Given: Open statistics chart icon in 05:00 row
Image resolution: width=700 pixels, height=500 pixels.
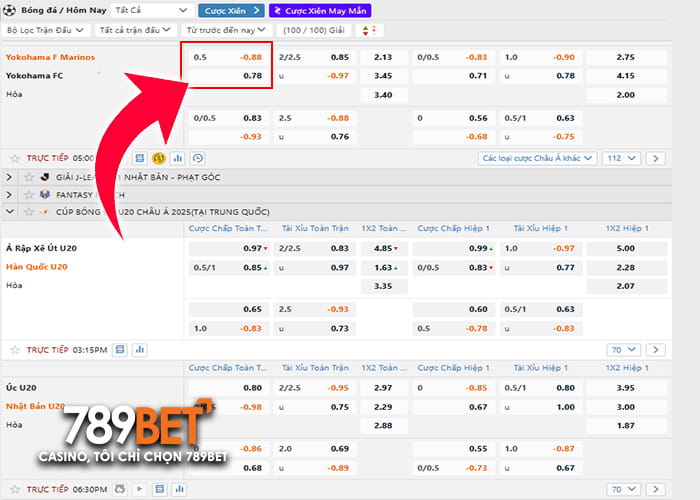Looking at the screenshot, I should (x=178, y=158).
